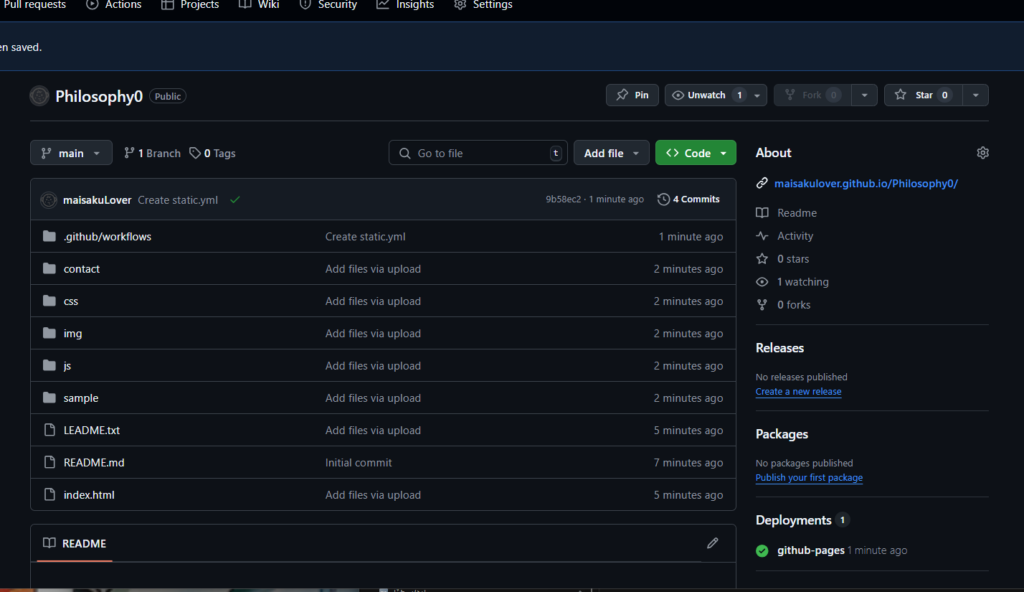Open the main branch selector dropdown
Screen dimensions: 1024x592
click(71, 153)
